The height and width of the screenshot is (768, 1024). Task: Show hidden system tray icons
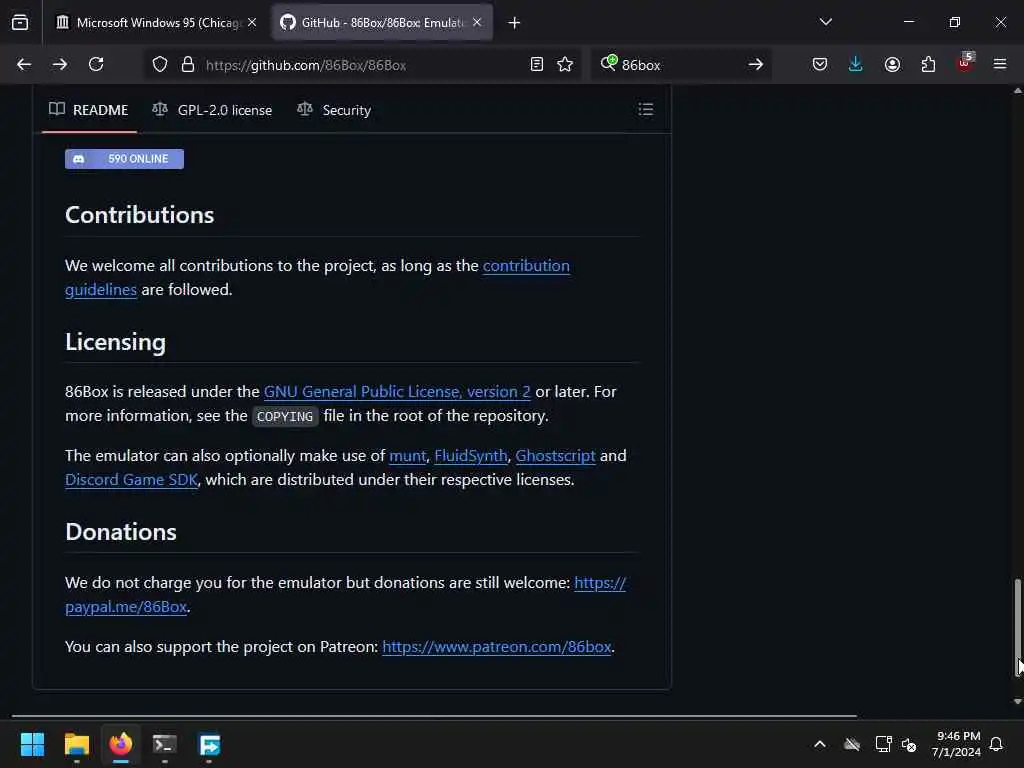pos(820,744)
